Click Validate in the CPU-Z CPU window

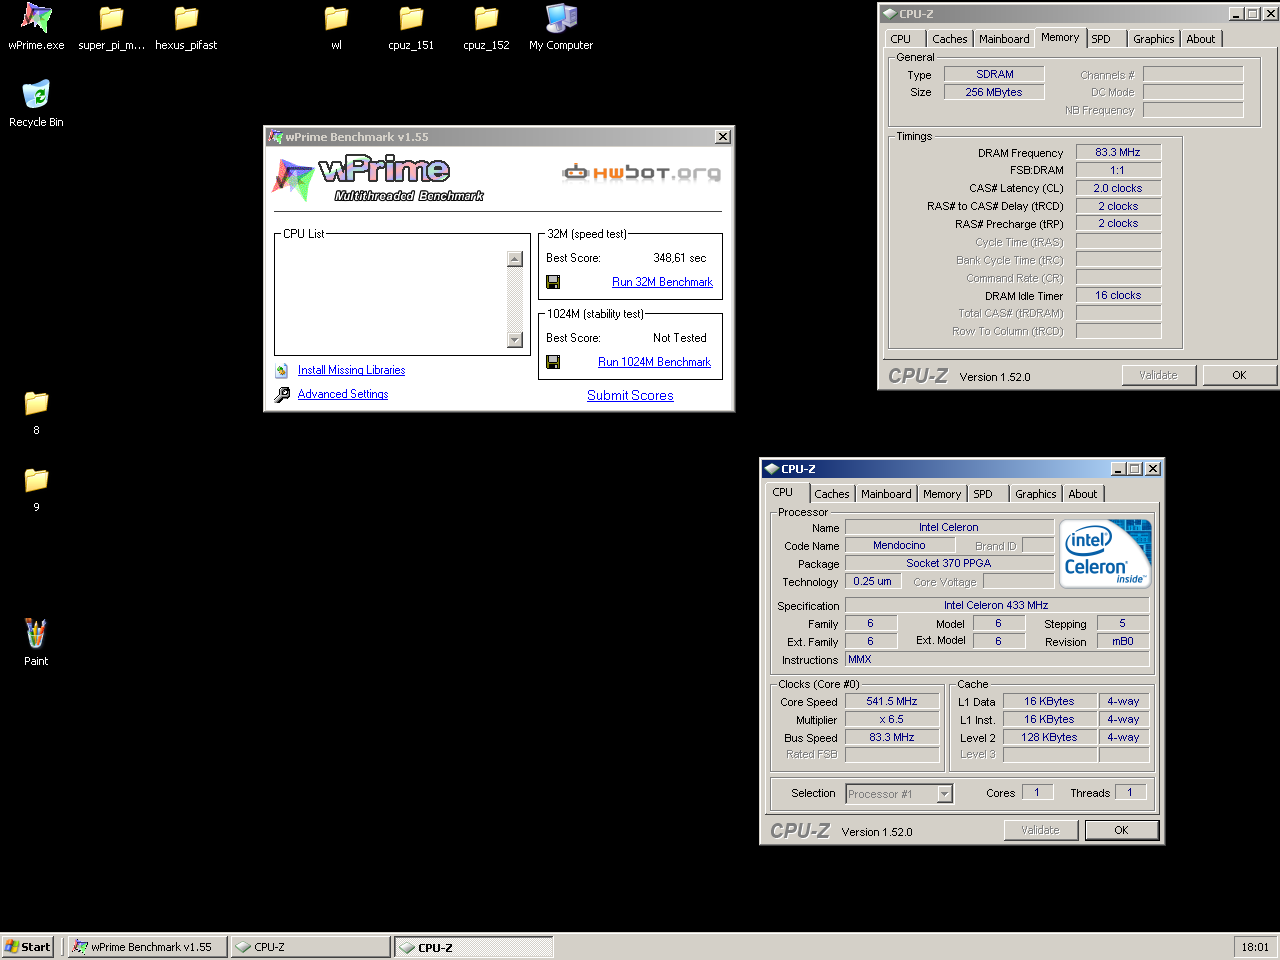(x=1040, y=830)
